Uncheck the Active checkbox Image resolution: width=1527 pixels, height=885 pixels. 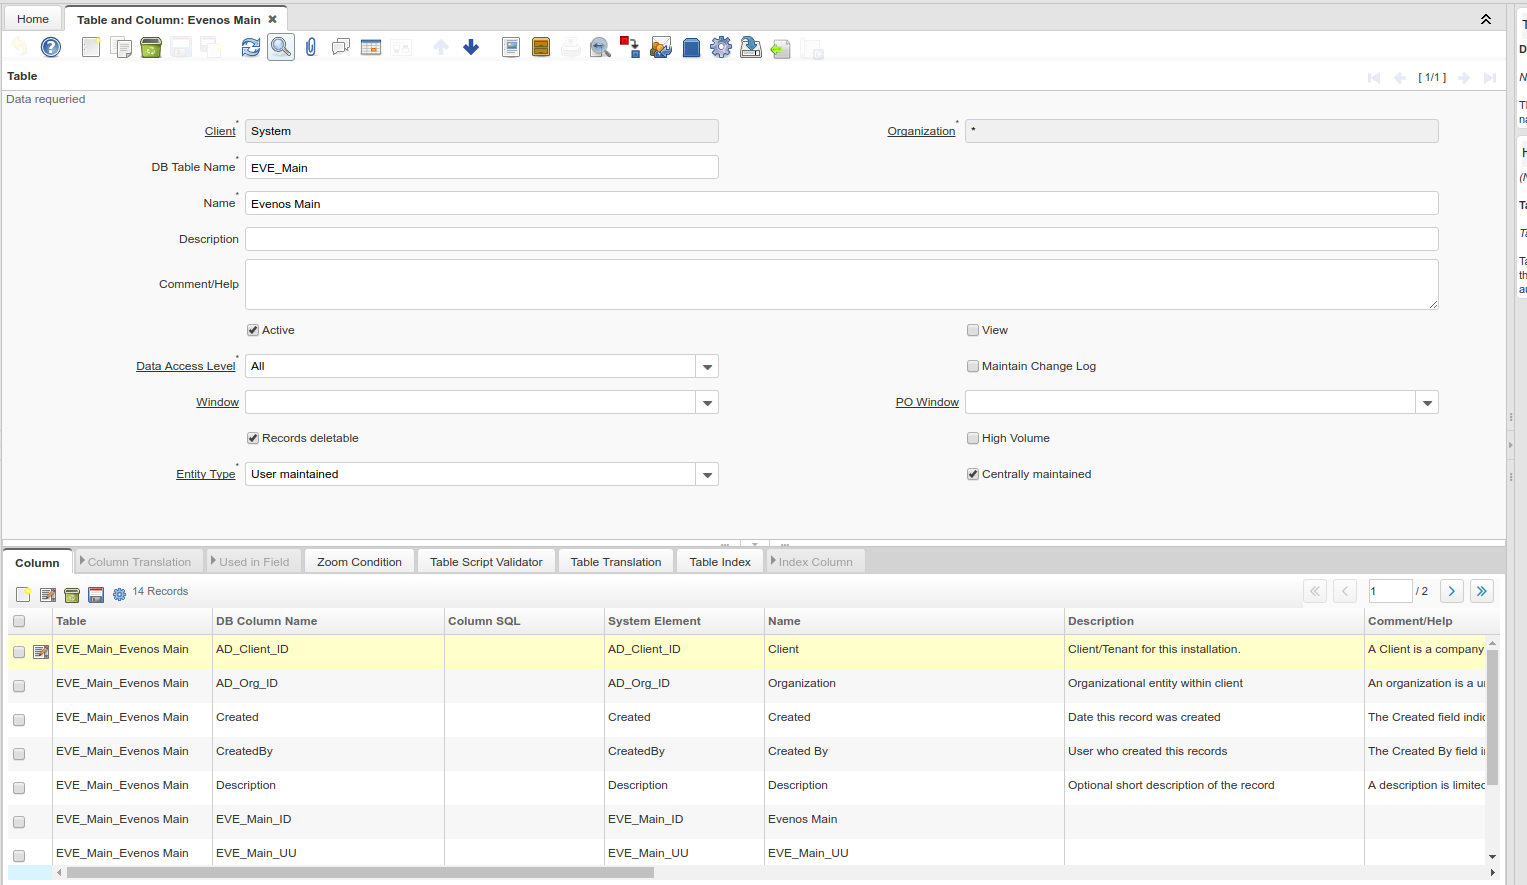pyautogui.click(x=253, y=330)
